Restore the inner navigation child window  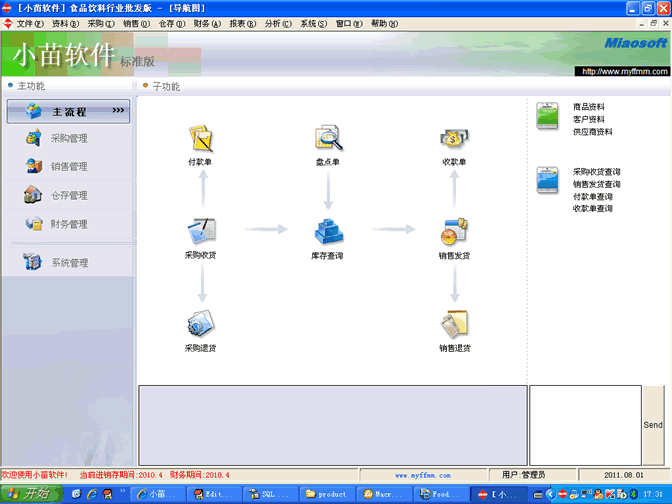tap(654, 24)
